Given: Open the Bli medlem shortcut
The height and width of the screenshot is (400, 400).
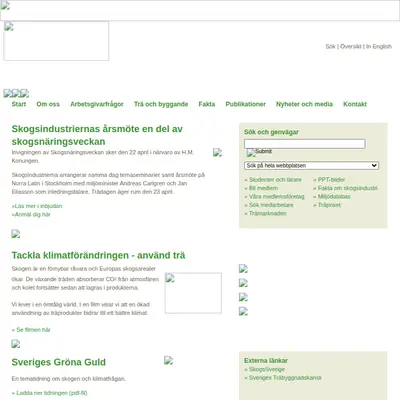Looking at the screenshot, I should click(x=263, y=188).
